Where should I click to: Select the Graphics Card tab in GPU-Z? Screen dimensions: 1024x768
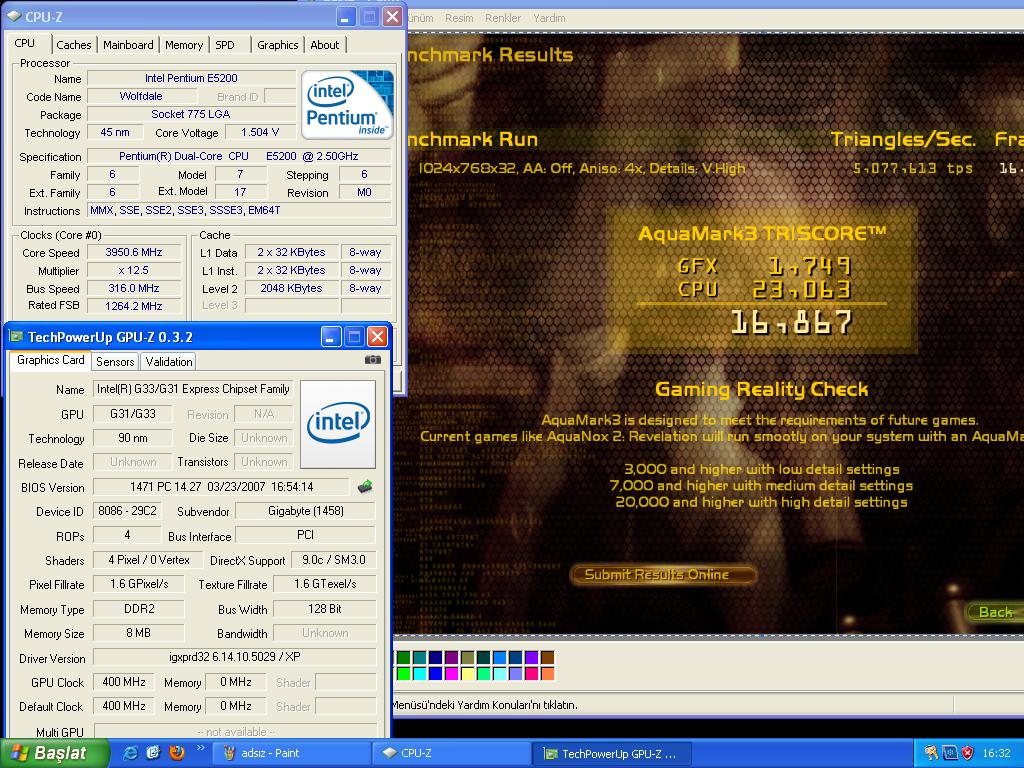[x=50, y=360]
